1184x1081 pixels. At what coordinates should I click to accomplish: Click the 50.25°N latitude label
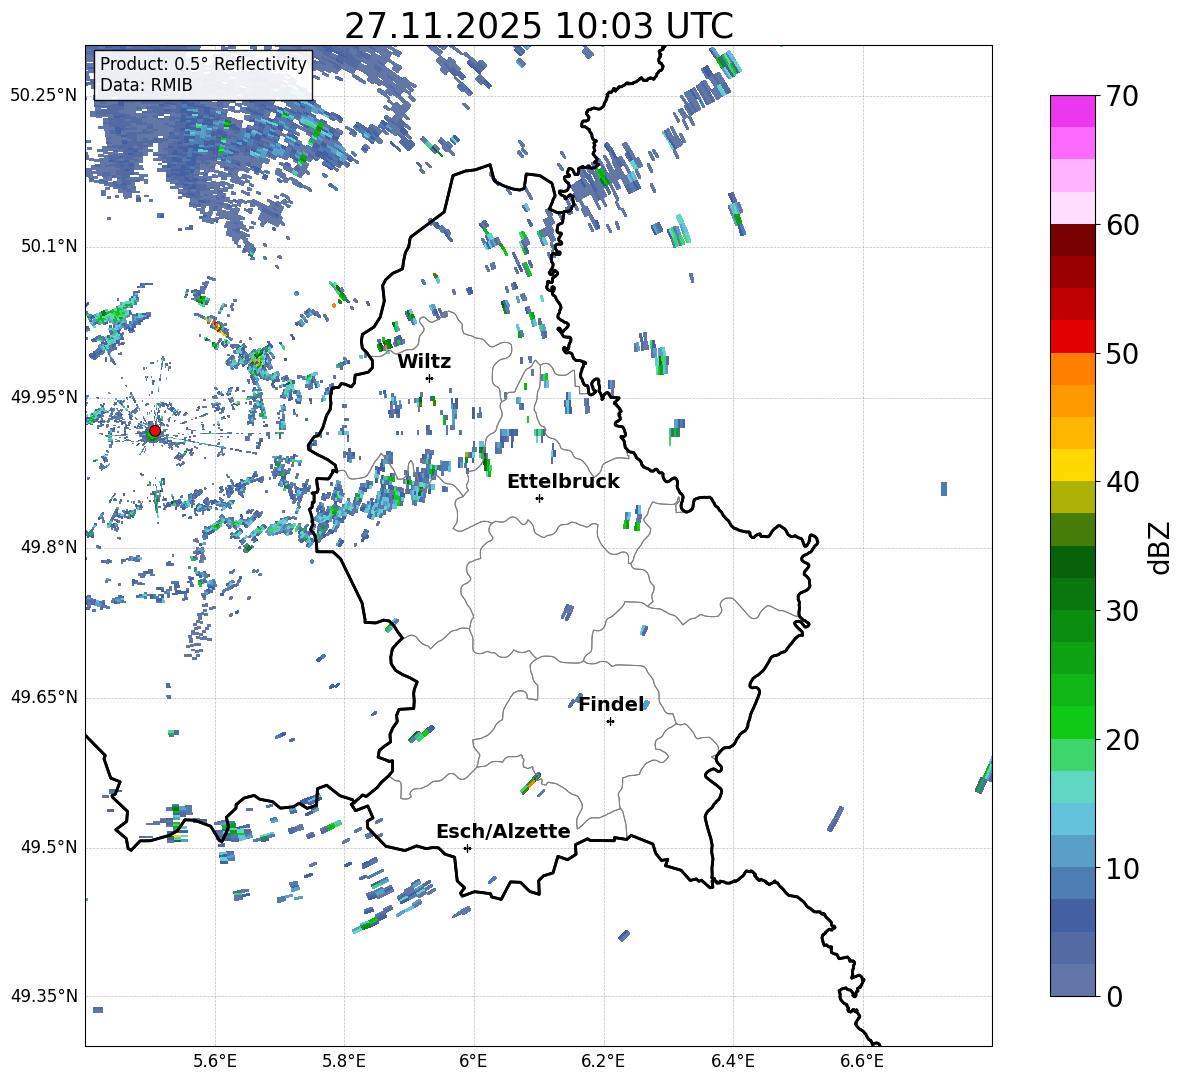(x=44, y=96)
